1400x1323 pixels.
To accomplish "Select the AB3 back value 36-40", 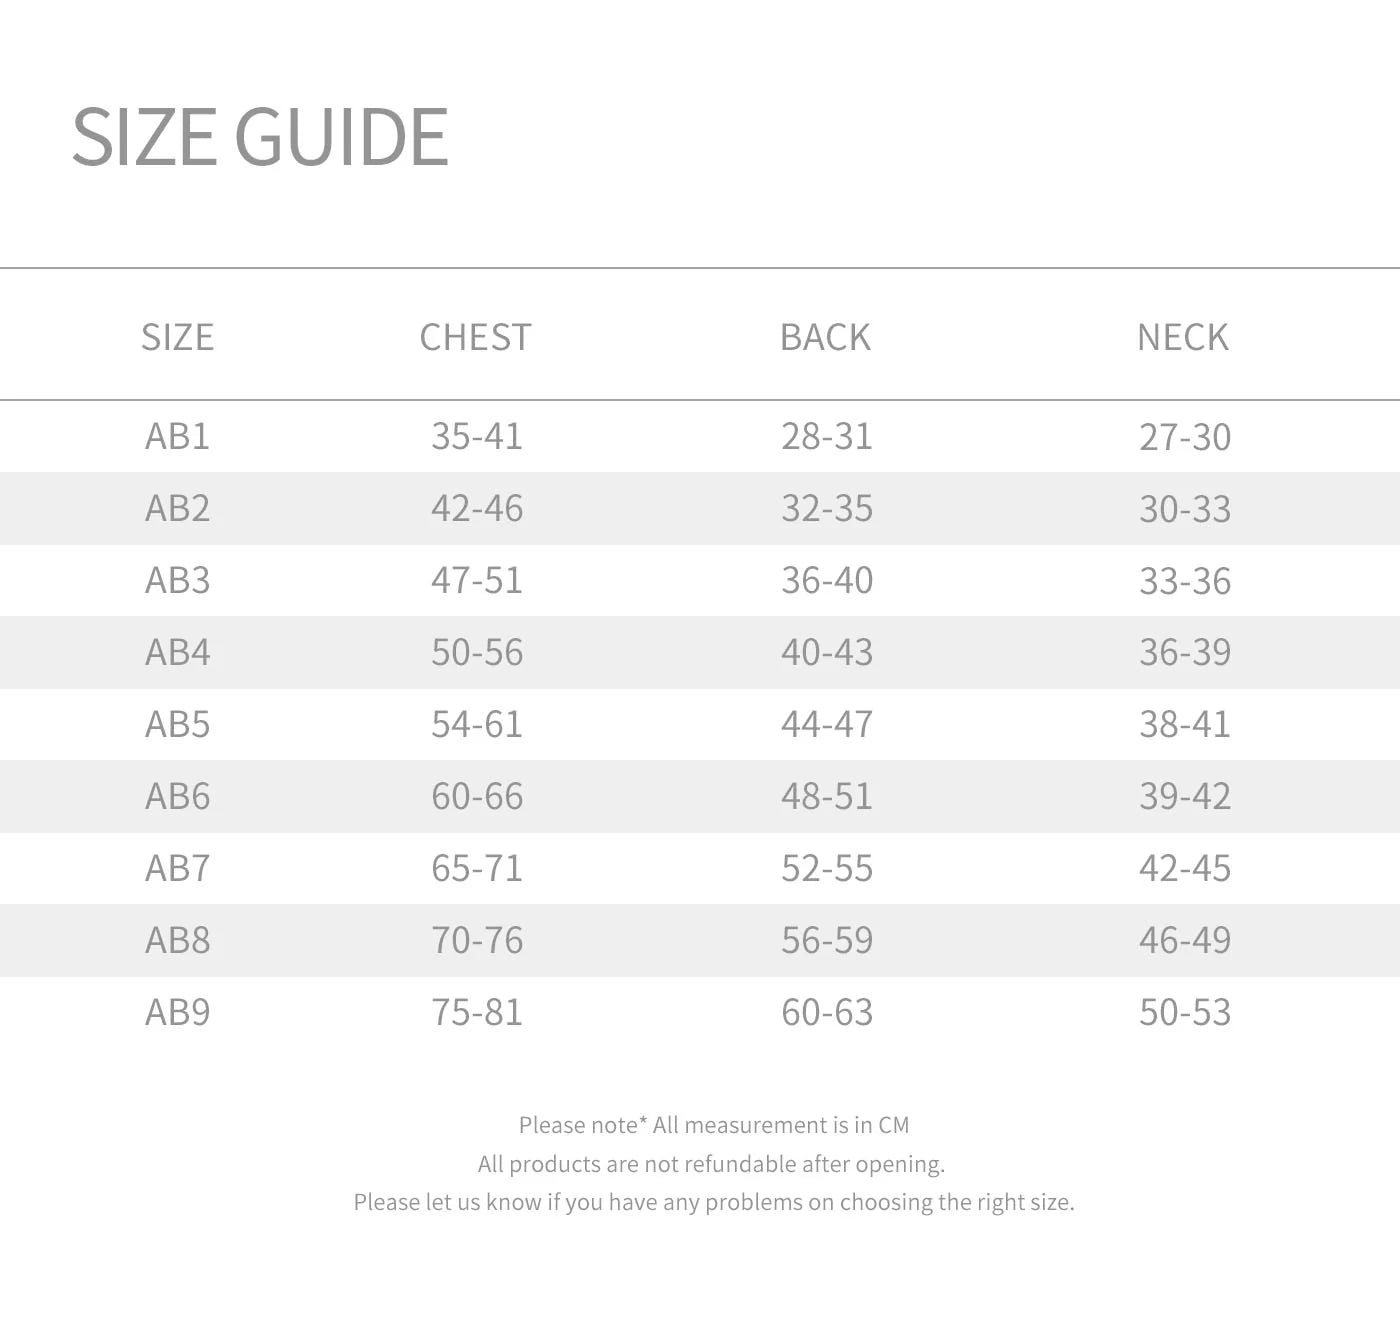I will point(827,580).
